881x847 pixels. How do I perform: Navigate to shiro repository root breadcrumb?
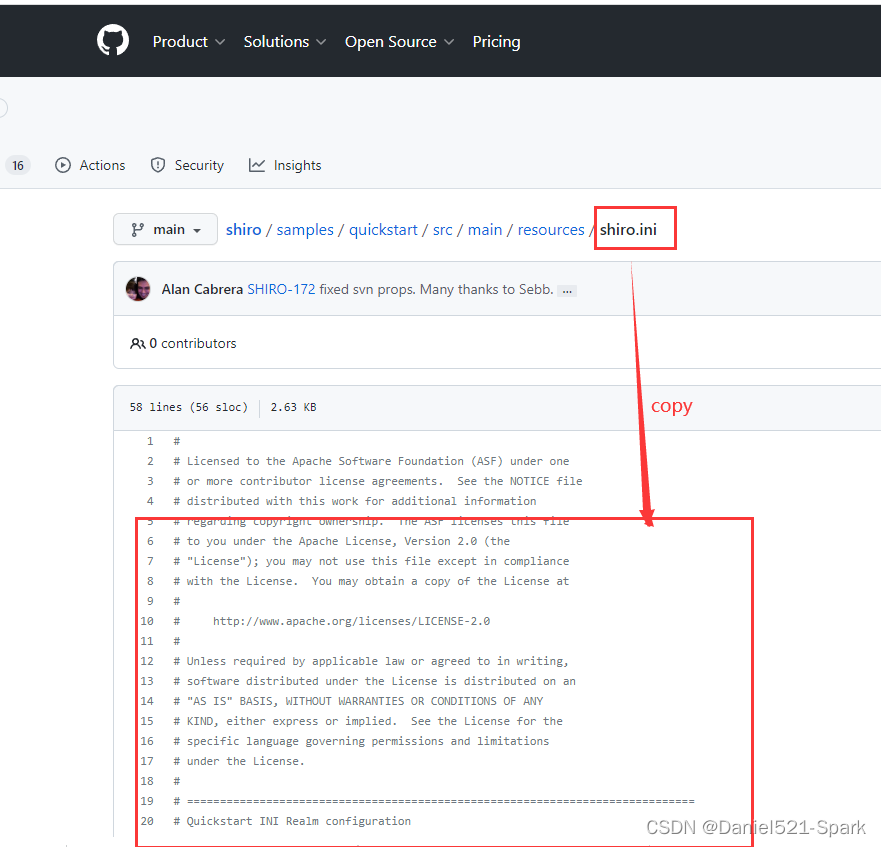click(243, 230)
